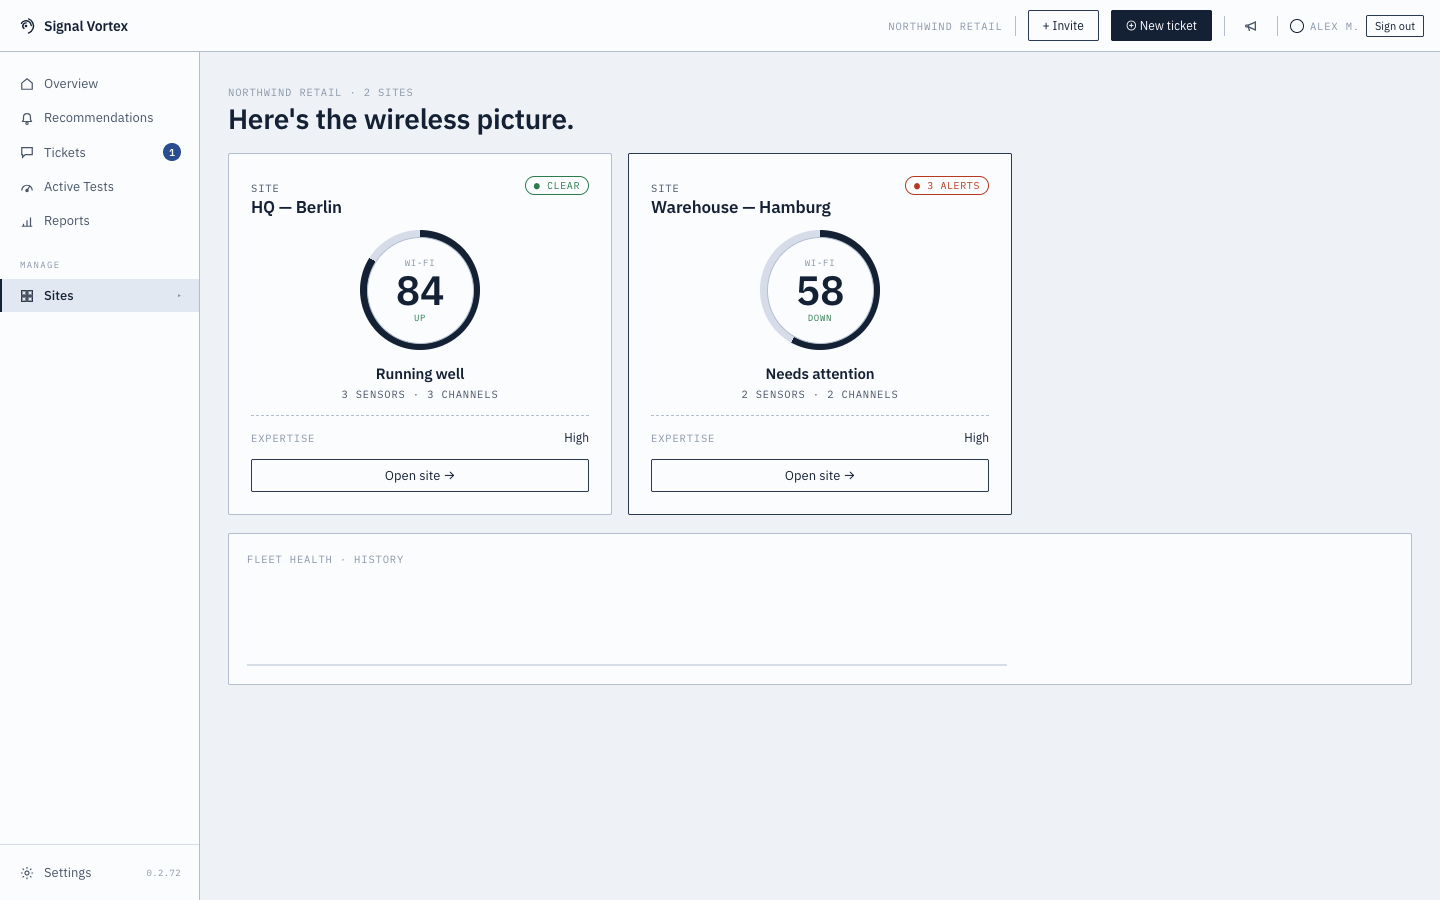Screen dimensions: 1440x900
Task: Click the user avatar circle icon
Action: coord(1297,26)
